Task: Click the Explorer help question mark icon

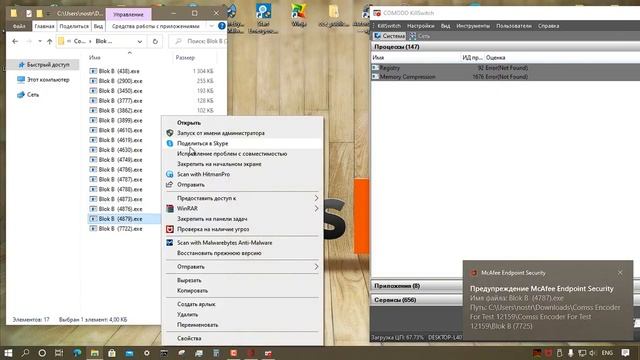Action: (x=222, y=26)
